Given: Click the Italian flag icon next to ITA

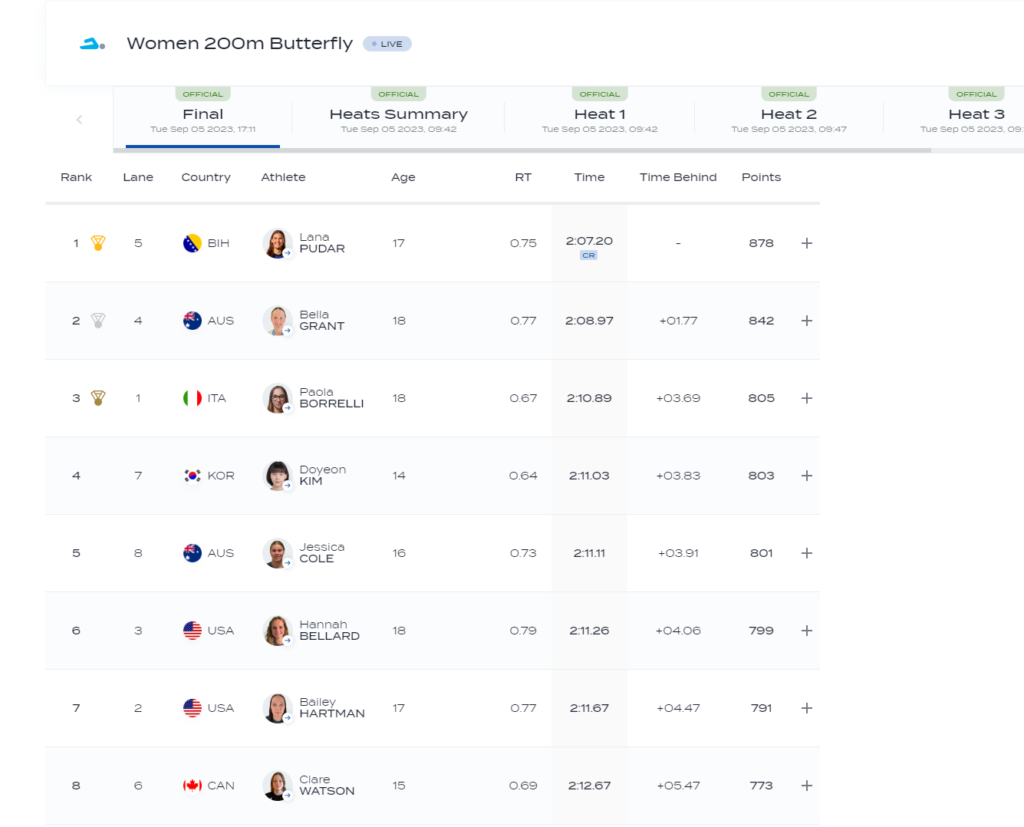Looking at the screenshot, I should click(x=192, y=398).
